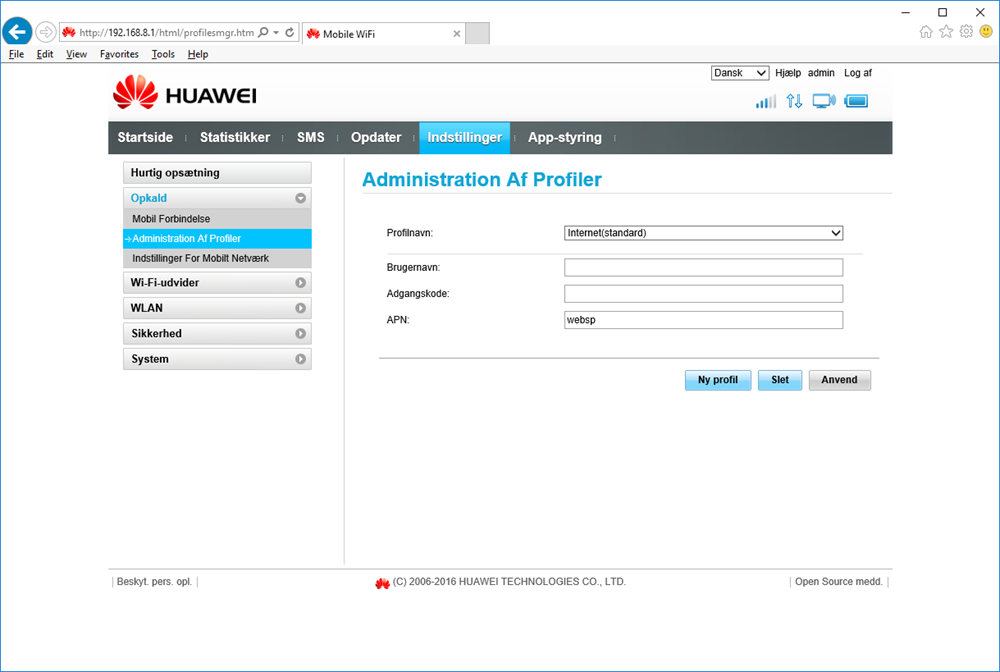This screenshot has width=1000, height=672.
Task: Open address bar autocomplete dropdown arrow
Action: click(276, 32)
